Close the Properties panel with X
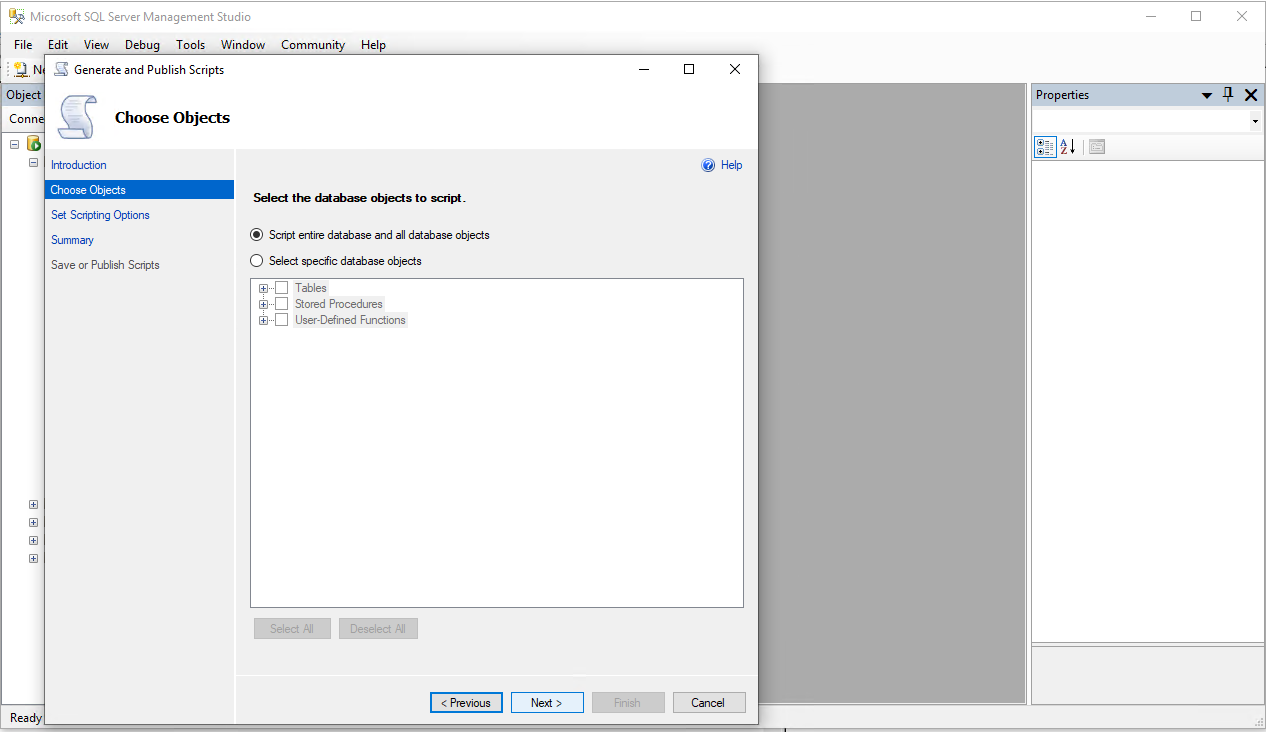This screenshot has width=1266, height=732. [x=1251, y=95]
